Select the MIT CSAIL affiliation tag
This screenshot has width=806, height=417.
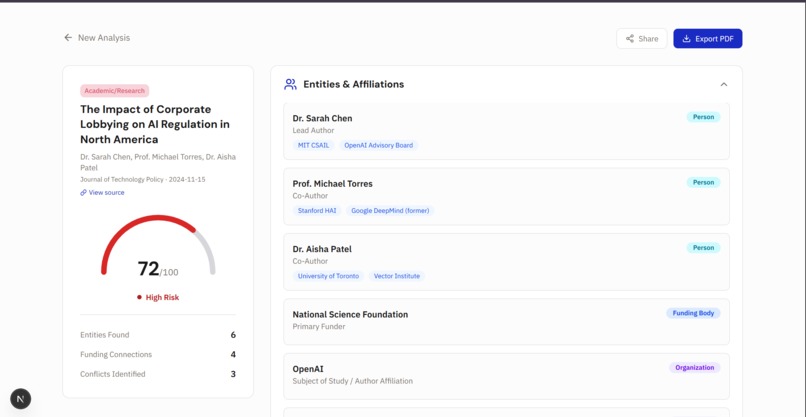[x=313, y=145]
